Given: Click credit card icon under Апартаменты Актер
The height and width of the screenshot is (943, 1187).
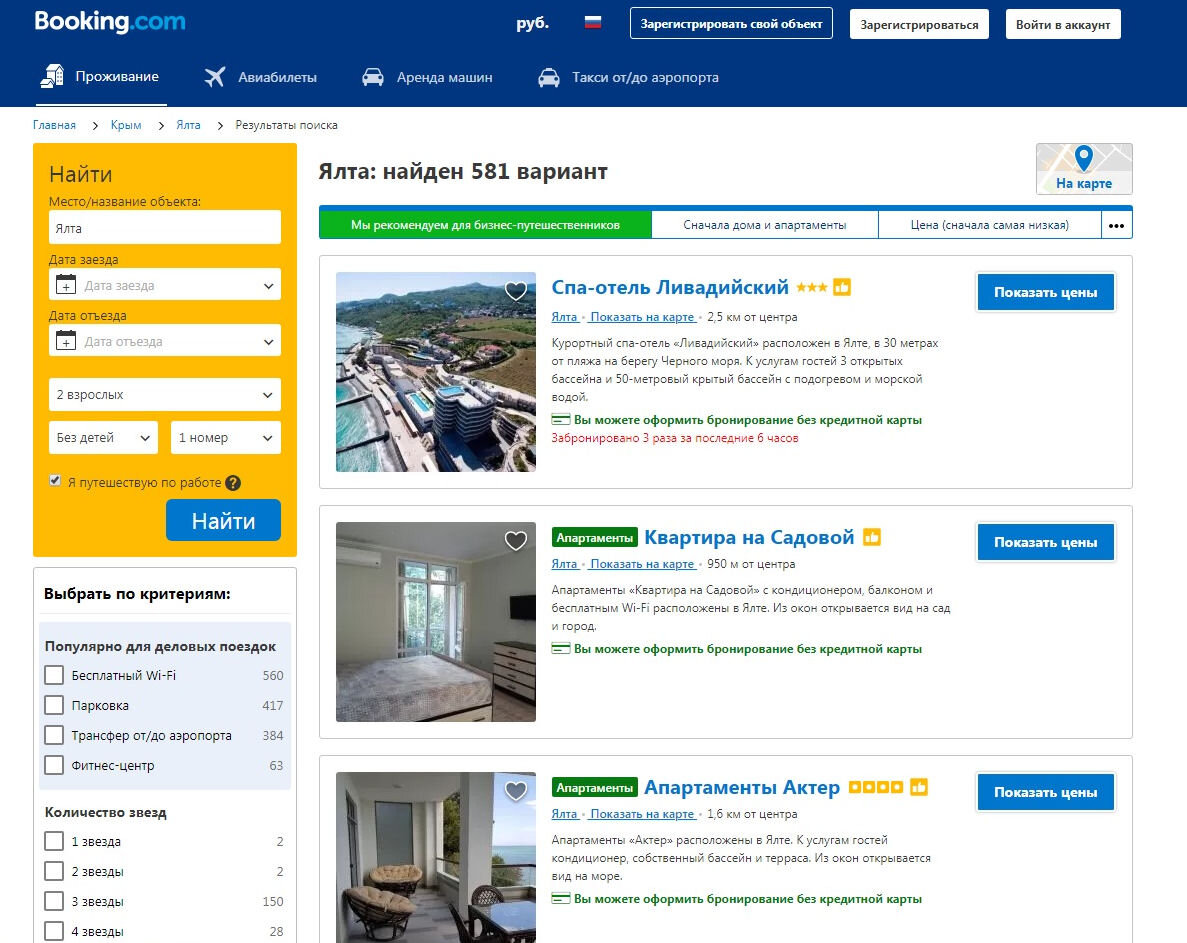Looking at the screenshot, I should (561, 899).
